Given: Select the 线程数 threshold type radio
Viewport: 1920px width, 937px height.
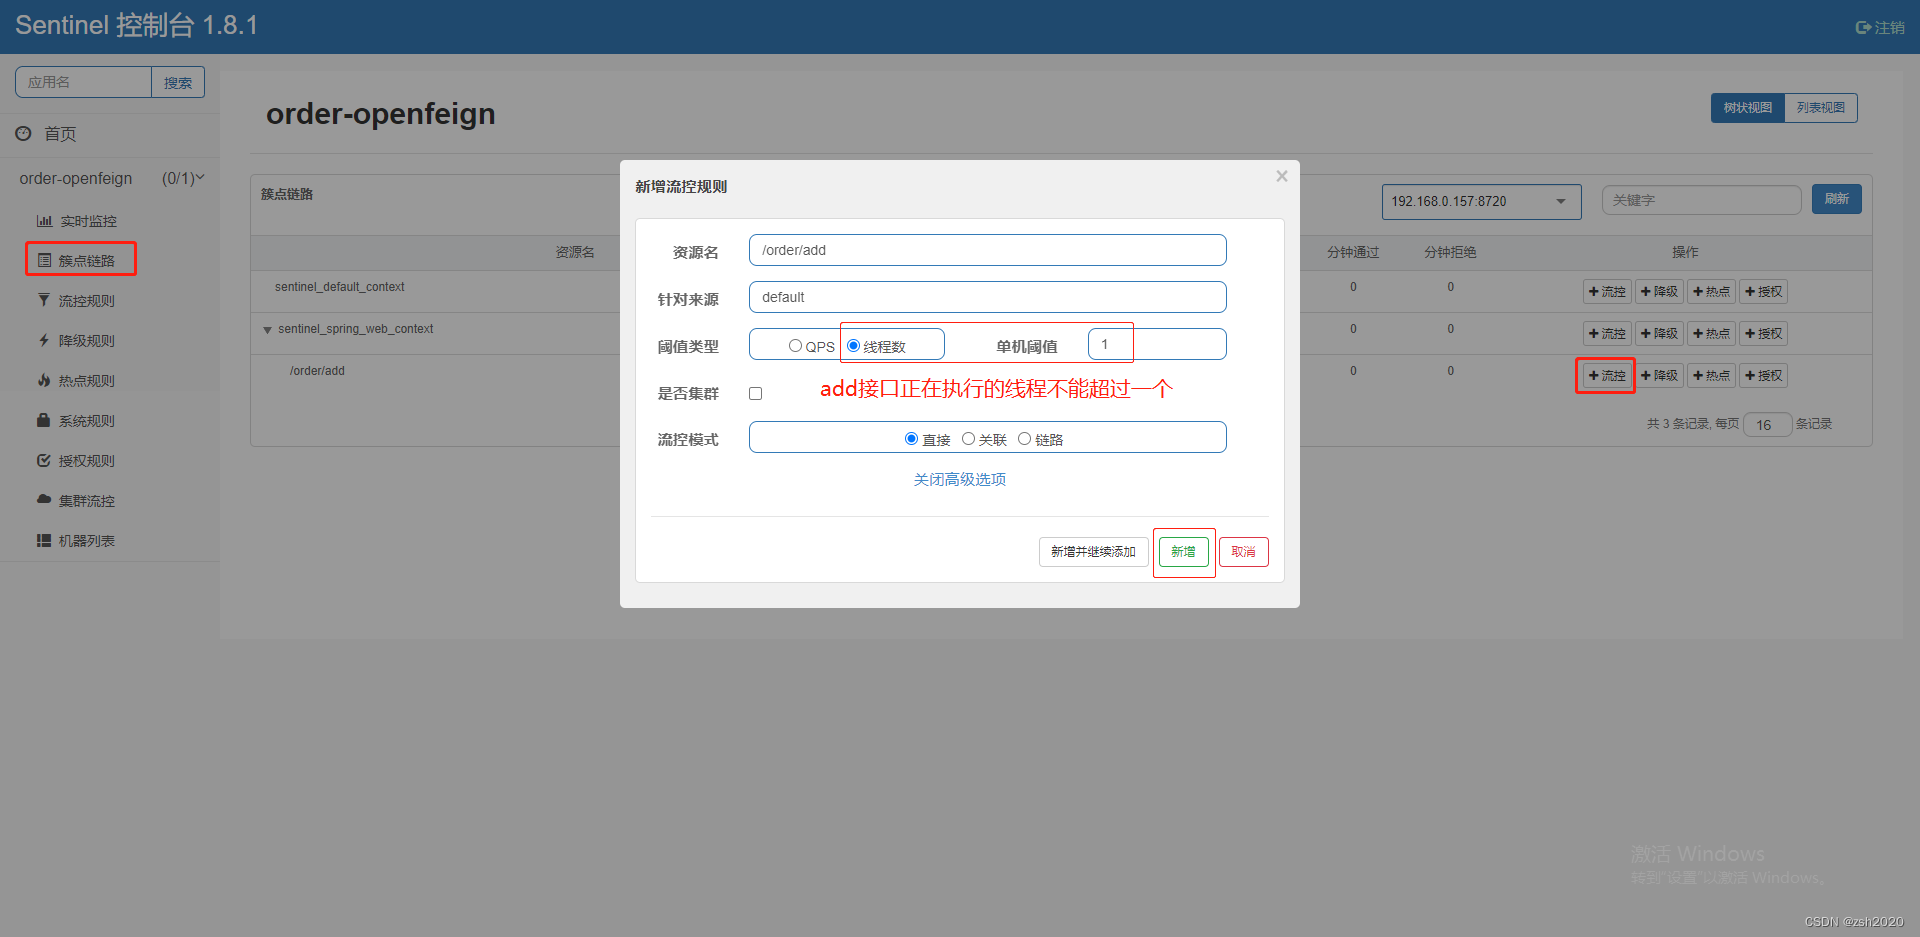Looking at the screenshot, I should tap(853, 346).
